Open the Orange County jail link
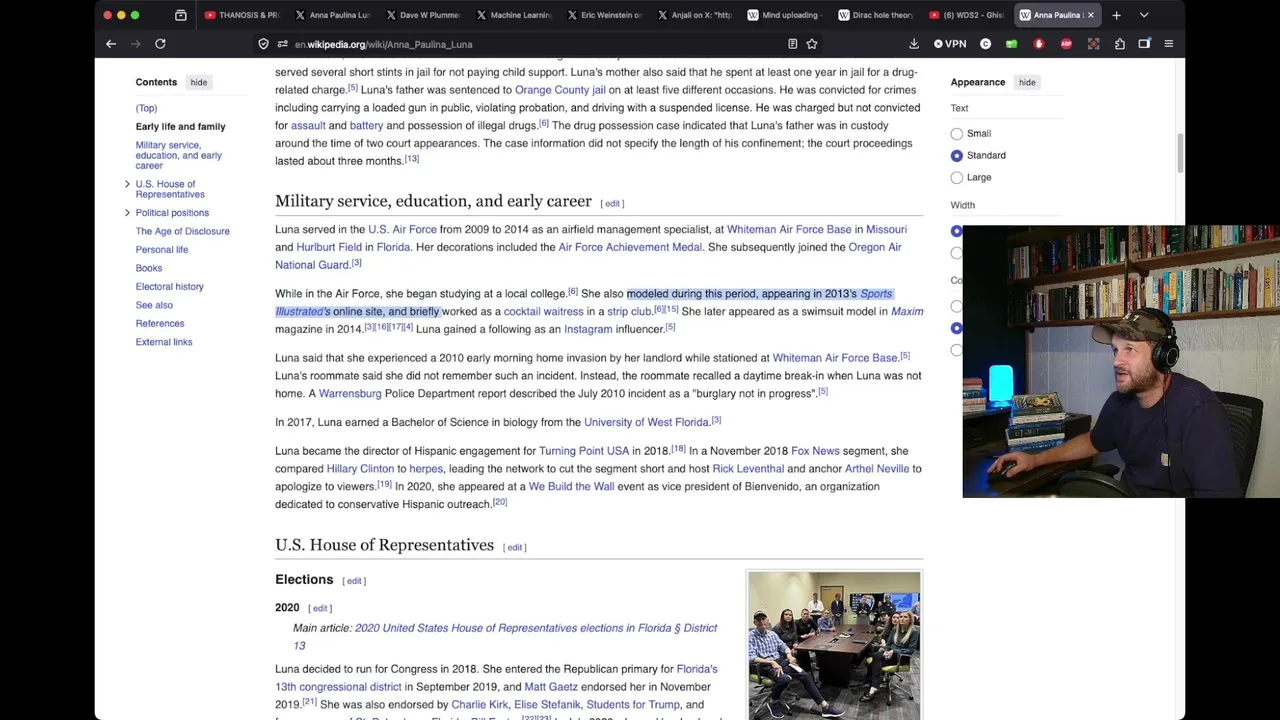The width and height of the screenshot is (1280, 720). (x=560, y=90)
